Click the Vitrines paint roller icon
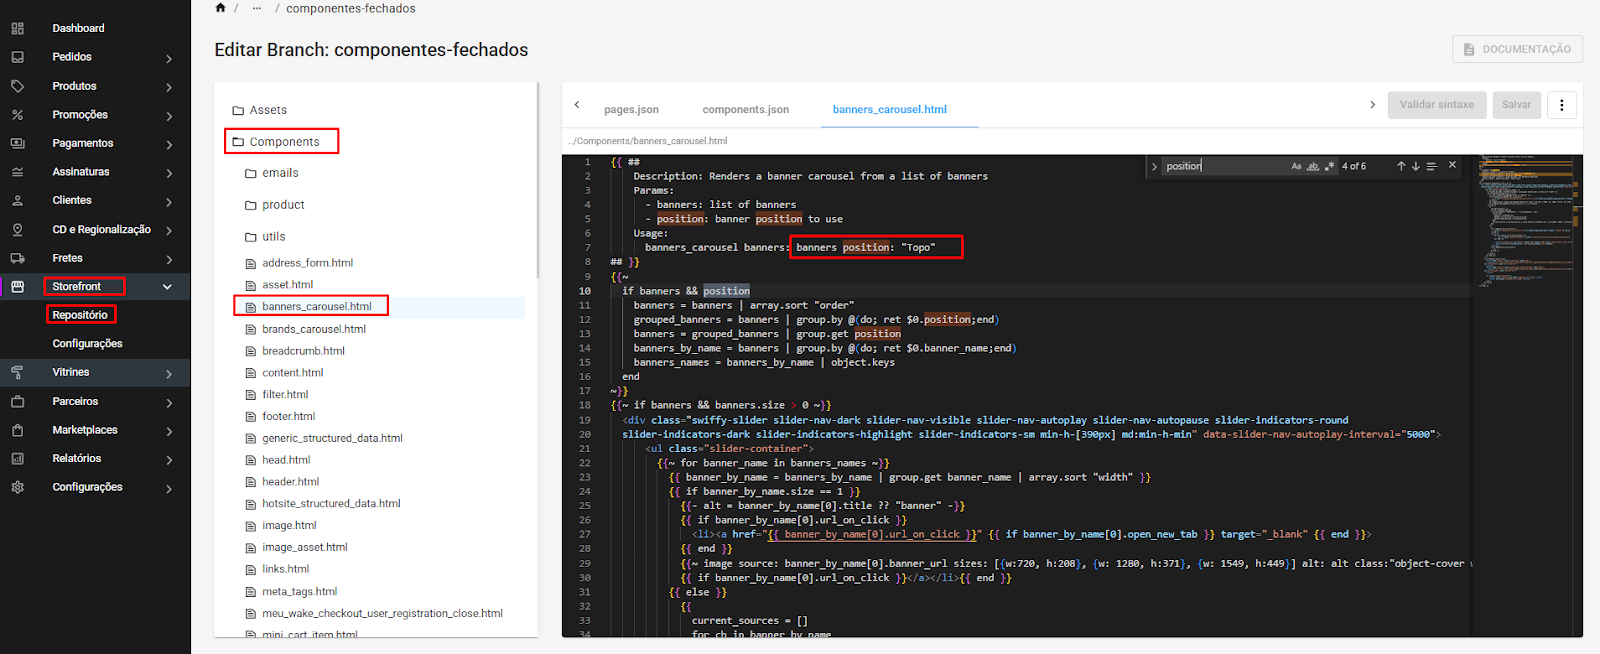The height and width of the screenshot is (654, 1600). pos(17,372)
